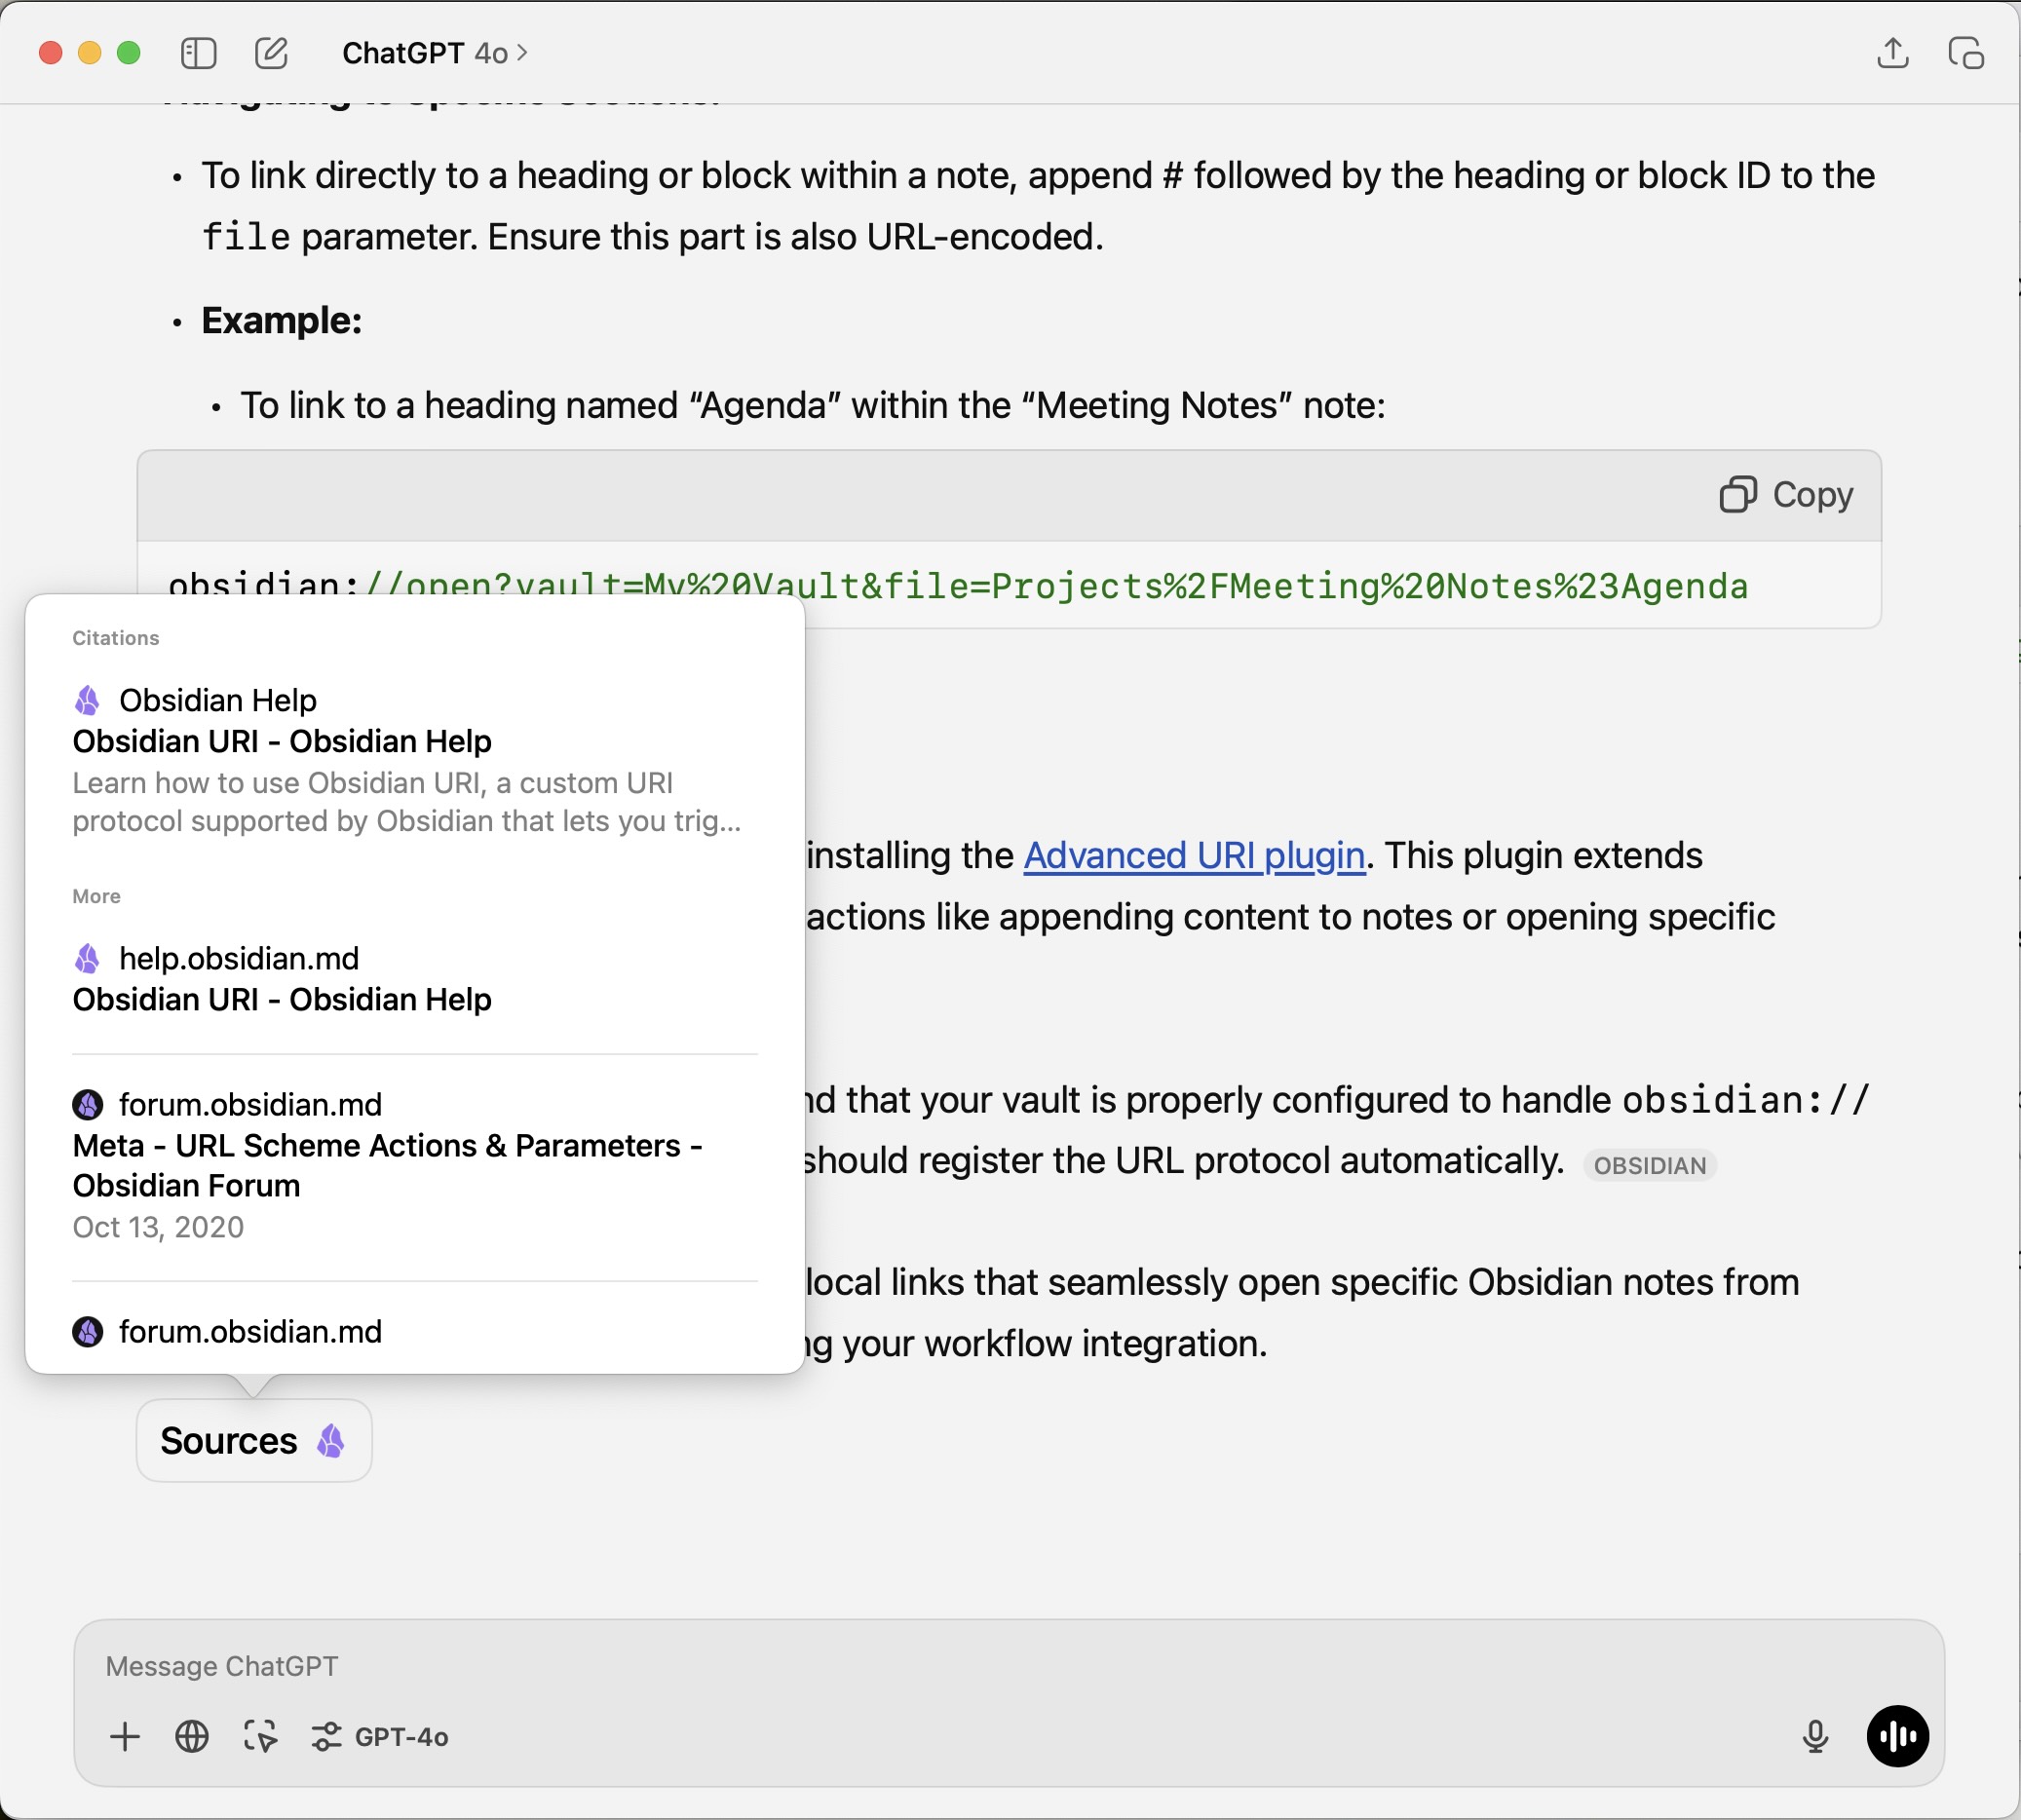The width and height of the screenshot is (2021, 1820).
Task: Open the ChatGPT 4o model dropdown
Action: [x=435, y=53]
